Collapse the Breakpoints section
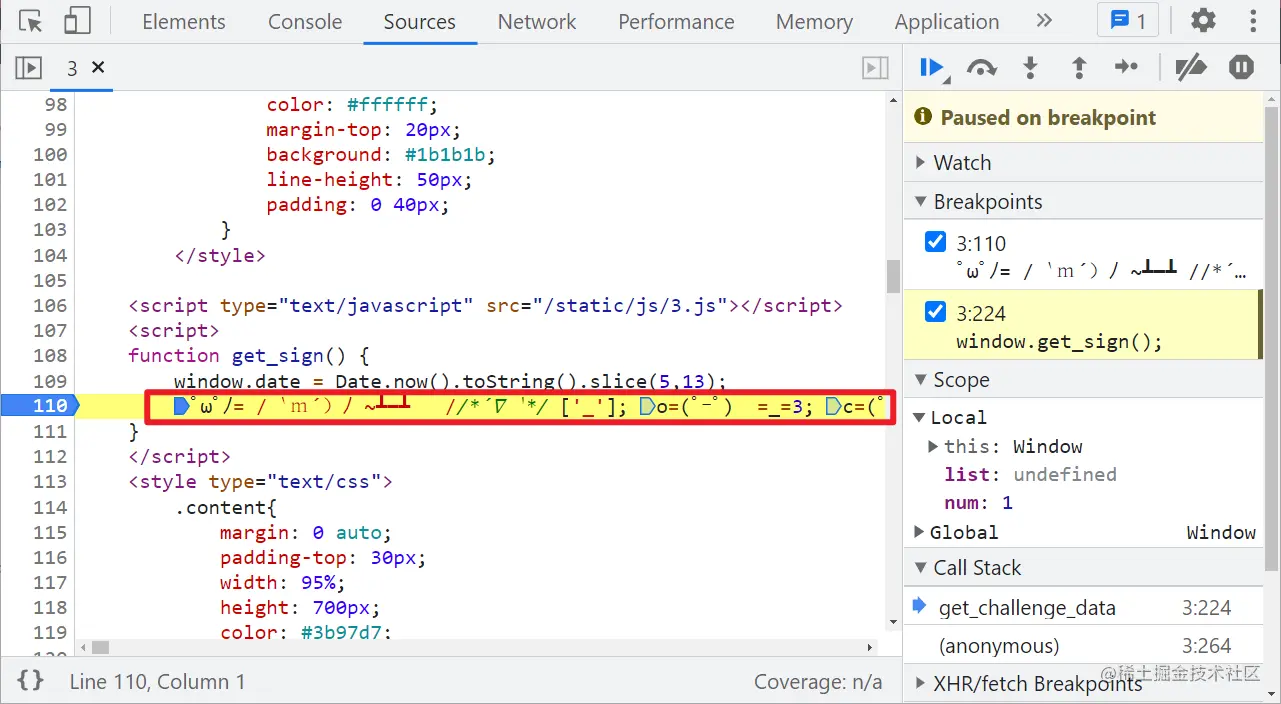1281x704 pixels. click(1084, 202)
